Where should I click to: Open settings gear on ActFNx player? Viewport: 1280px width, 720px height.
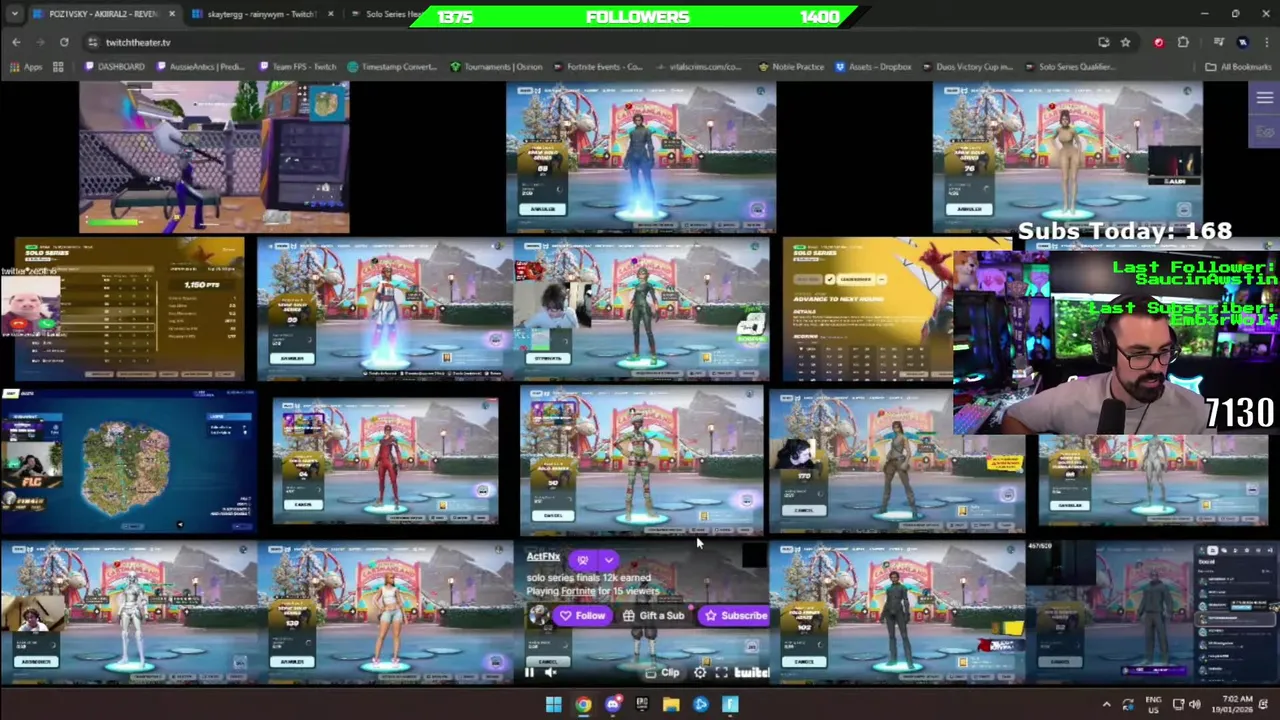(700, 673)
